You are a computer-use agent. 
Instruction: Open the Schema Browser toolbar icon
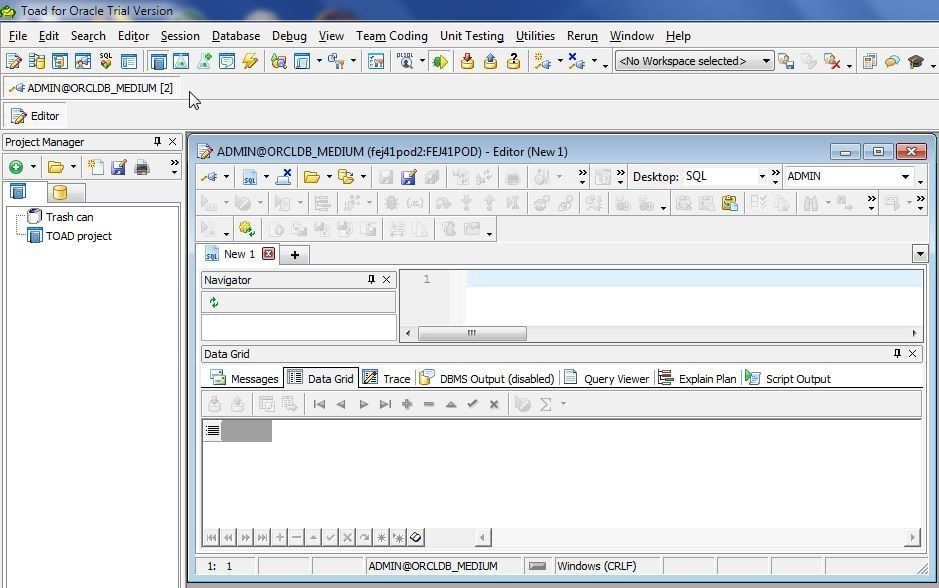37,61
